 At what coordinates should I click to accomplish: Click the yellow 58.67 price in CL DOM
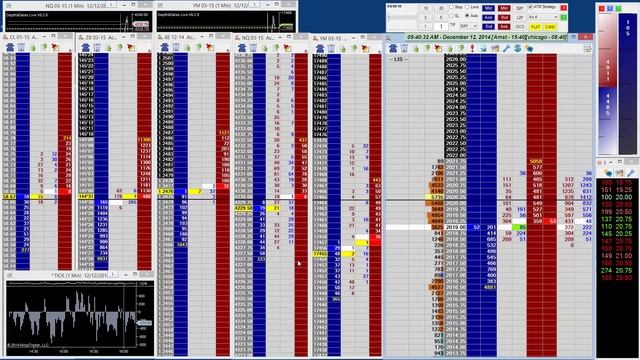(x=9, y=197)
